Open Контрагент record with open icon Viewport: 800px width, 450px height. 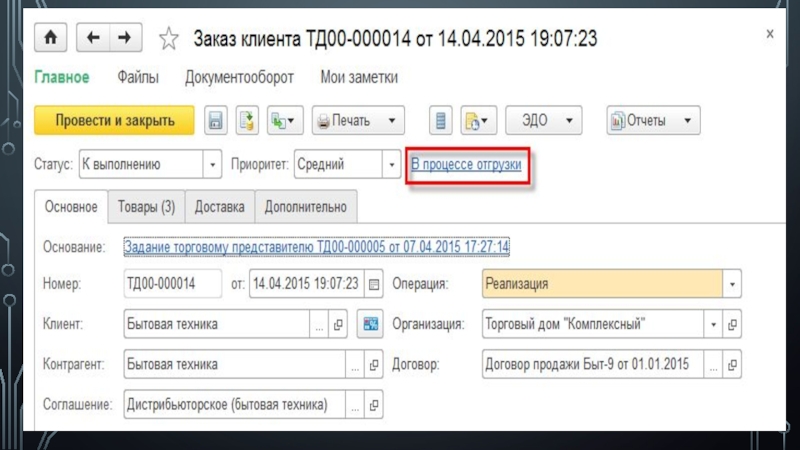coord(374,364)
